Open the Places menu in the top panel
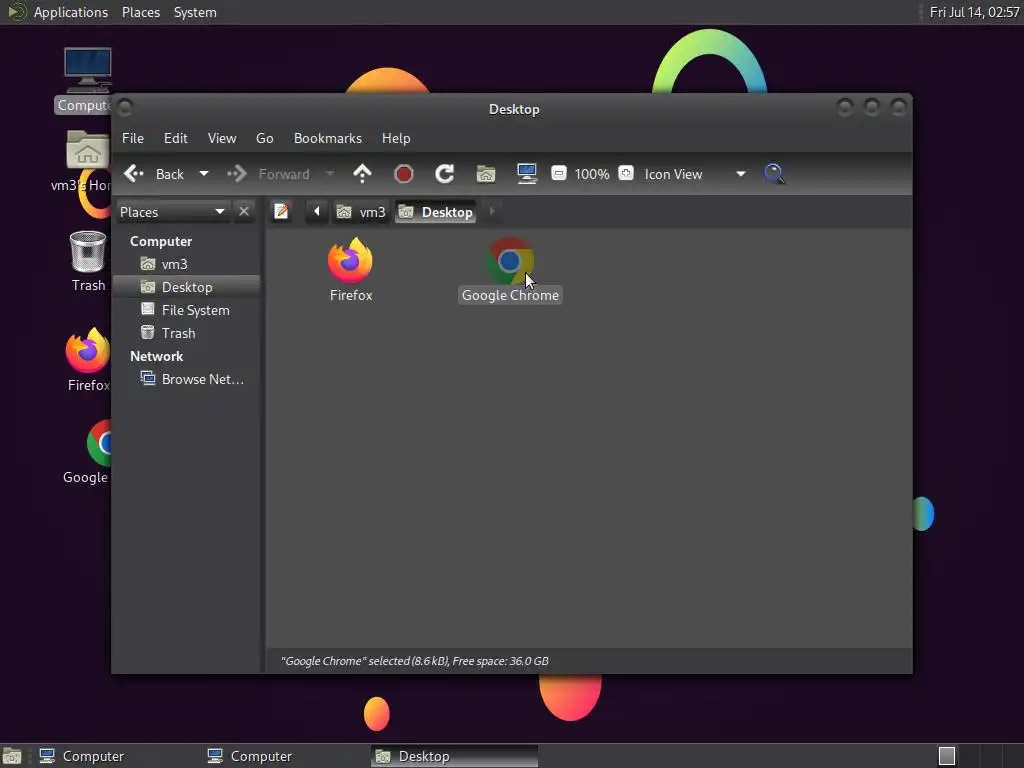This screenshot has height=768, width=1024. point(140,12)
